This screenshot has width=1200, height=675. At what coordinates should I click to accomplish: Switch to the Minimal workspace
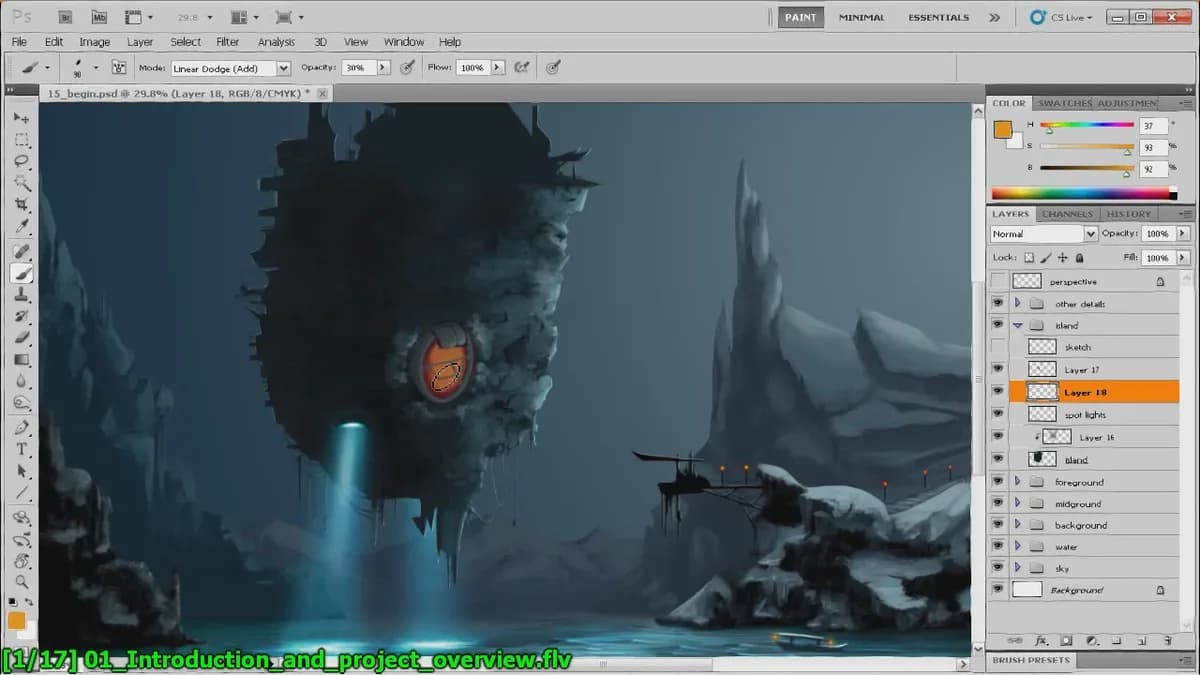tap(861, 17)
